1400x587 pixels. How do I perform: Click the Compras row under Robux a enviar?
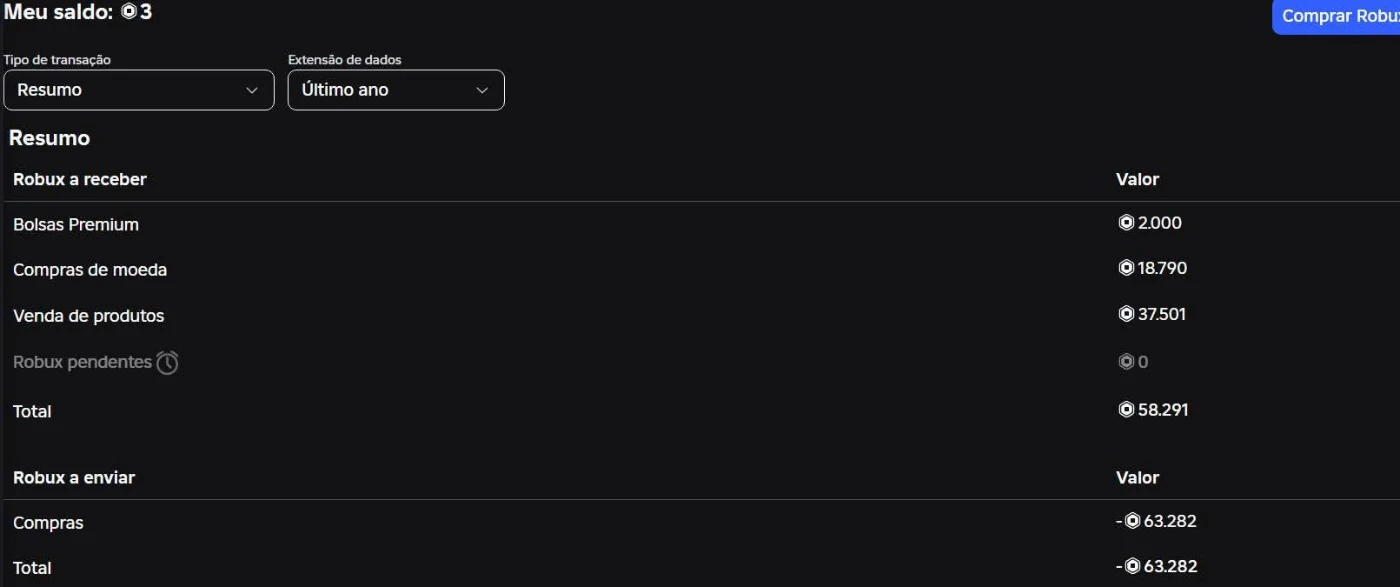pos(48,523)
